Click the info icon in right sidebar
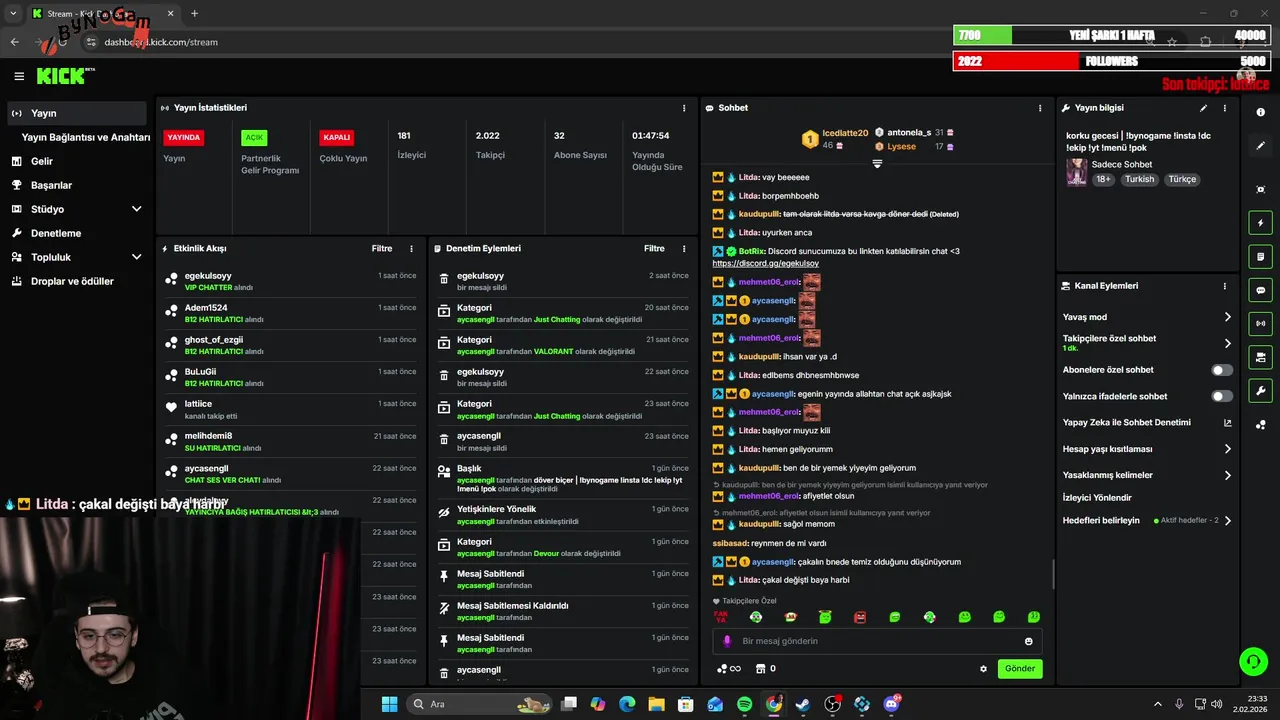 tap(1261, 113)
